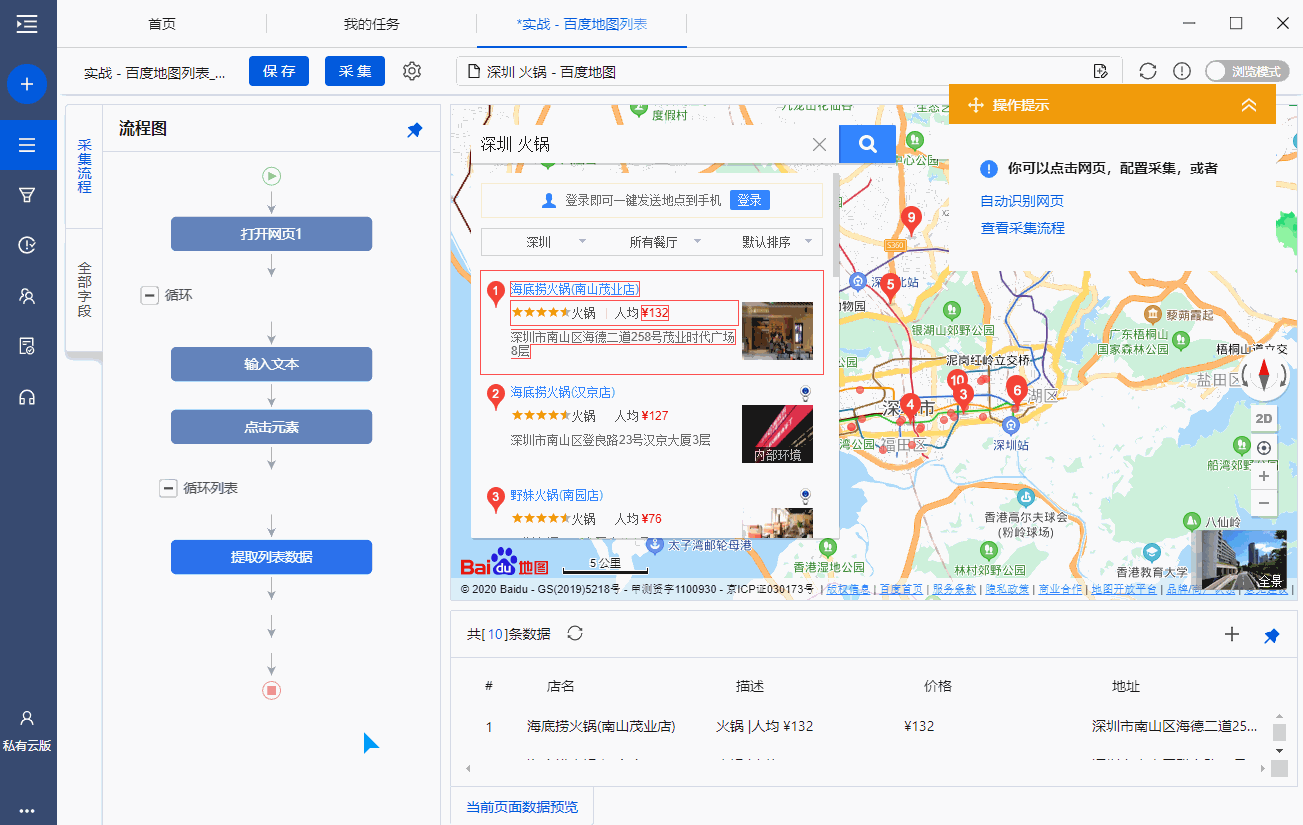1303x825 pixels.
Task: Create new task with plus button
Action: pyautogui.click(x=27, y=84)
